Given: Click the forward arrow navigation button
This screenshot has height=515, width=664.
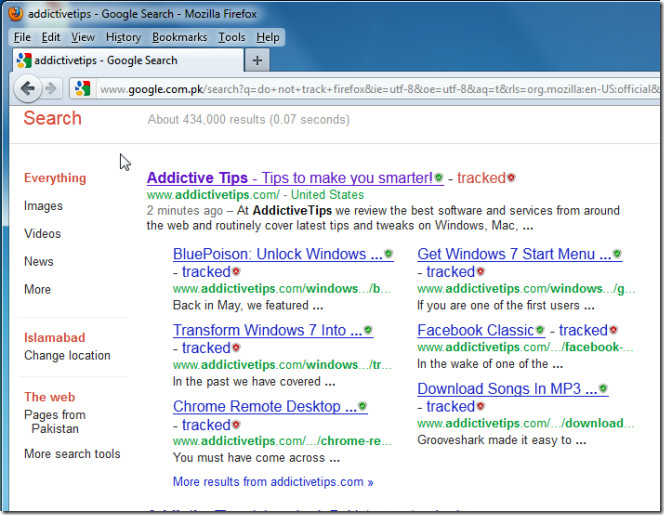Looking at the screenshot, I should tap(51, 89).
